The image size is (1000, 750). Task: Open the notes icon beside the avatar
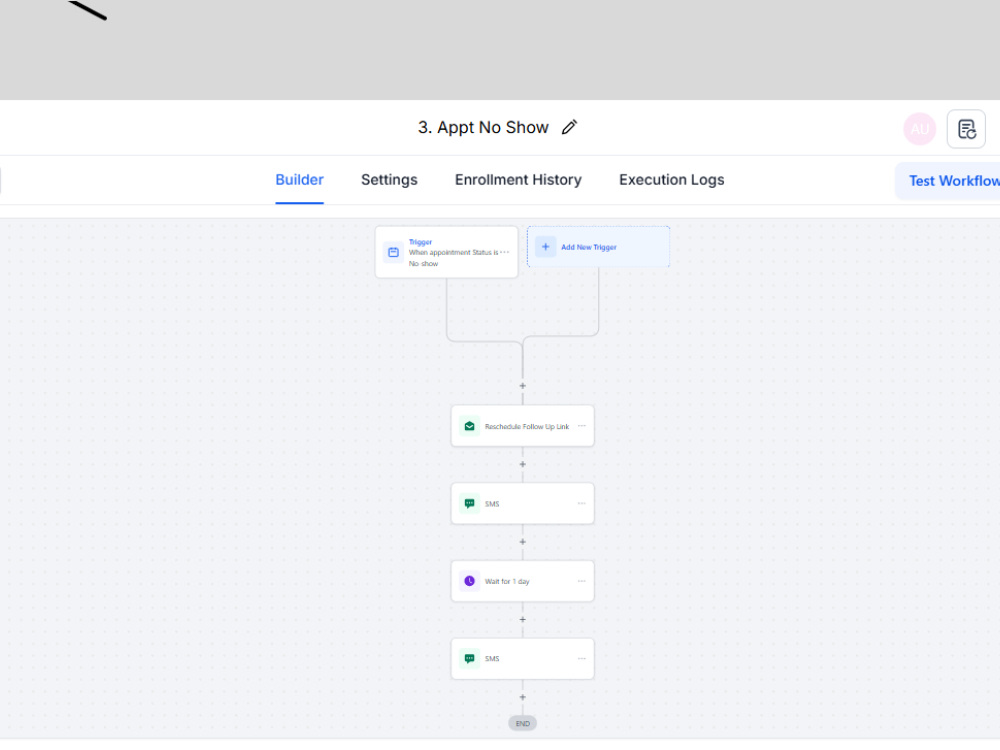click(x=966, y=129)
